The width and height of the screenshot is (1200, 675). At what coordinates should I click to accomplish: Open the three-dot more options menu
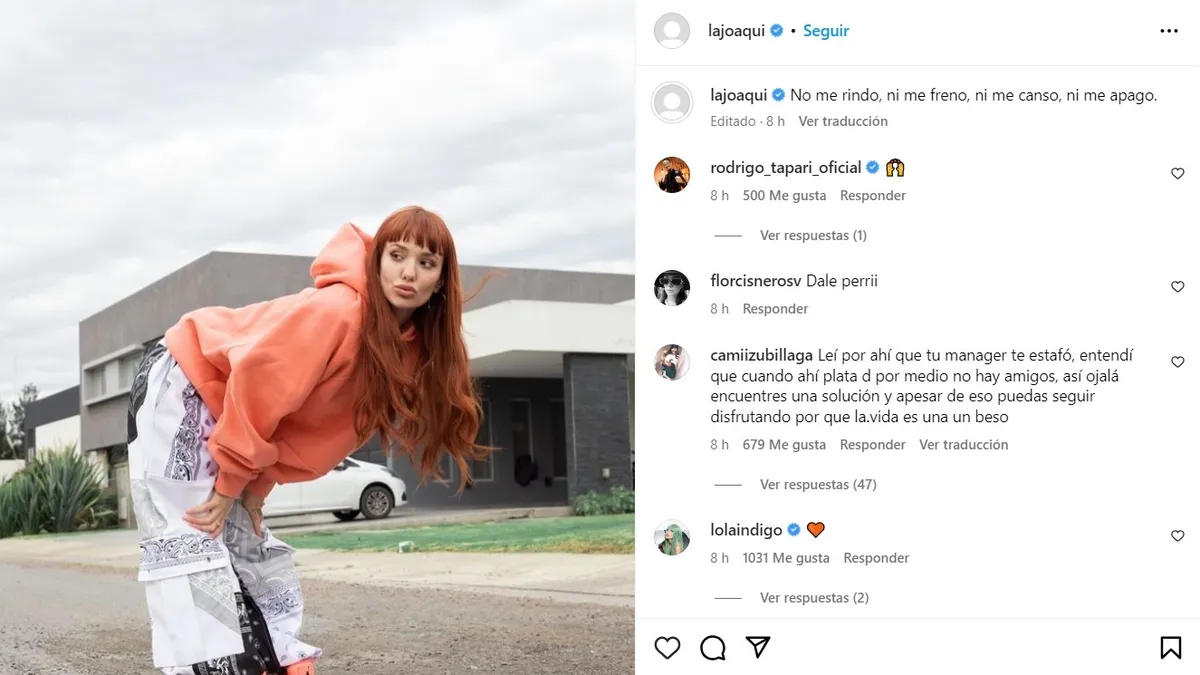click(x=1169, y=31)
